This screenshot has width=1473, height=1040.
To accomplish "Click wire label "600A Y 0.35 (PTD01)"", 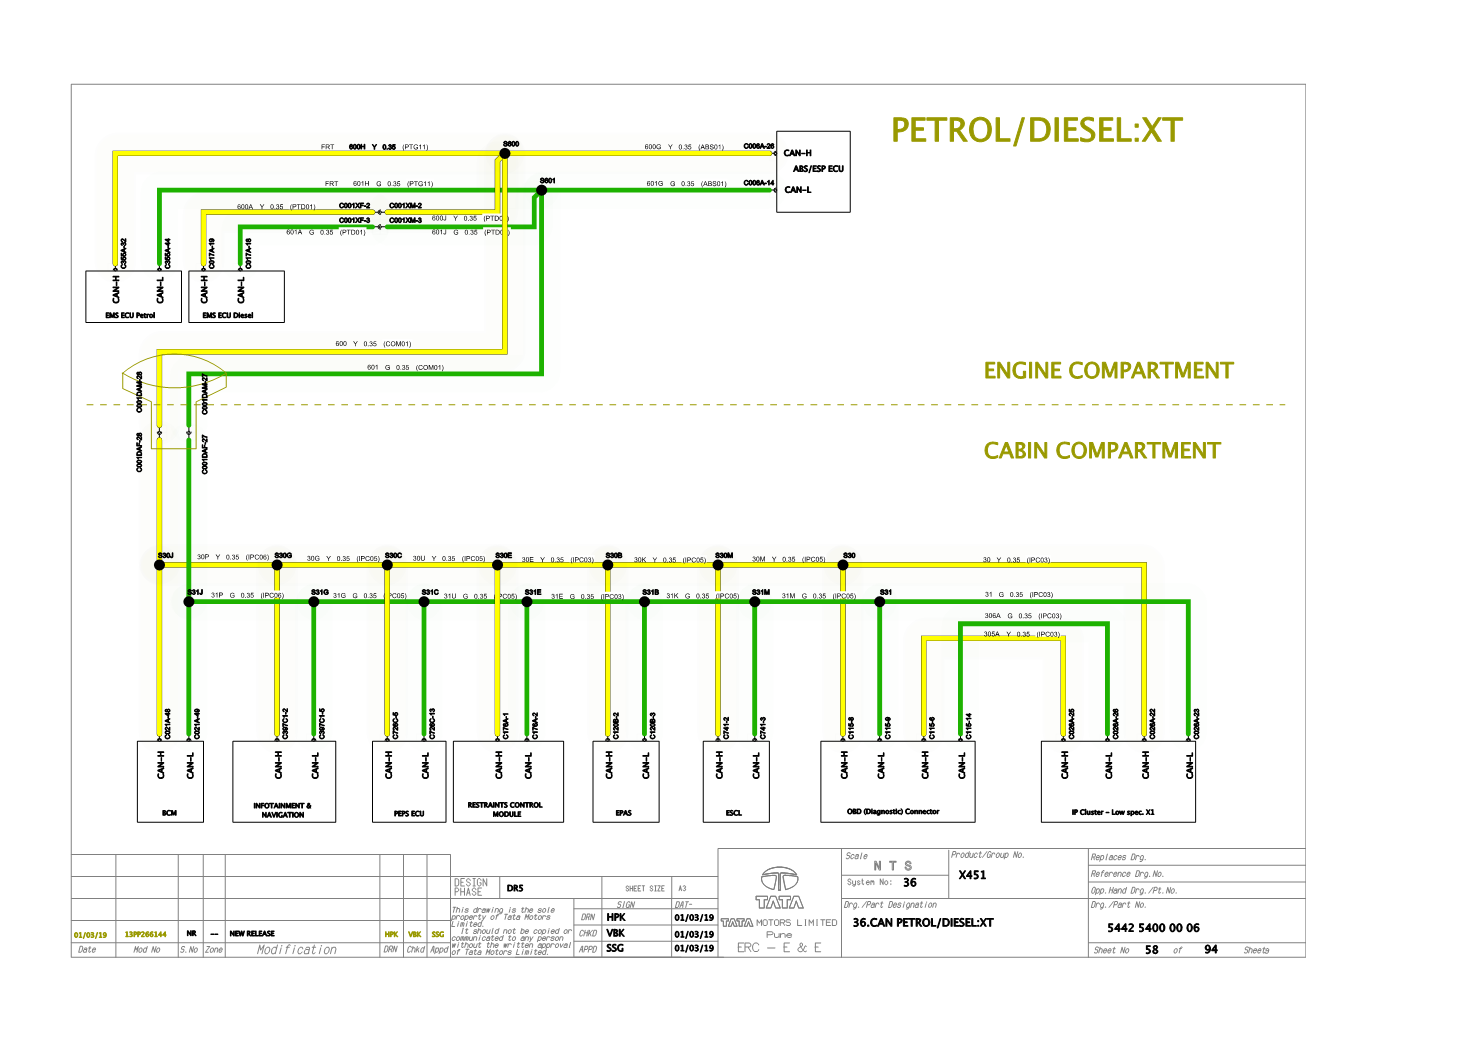I will [276, 207].
